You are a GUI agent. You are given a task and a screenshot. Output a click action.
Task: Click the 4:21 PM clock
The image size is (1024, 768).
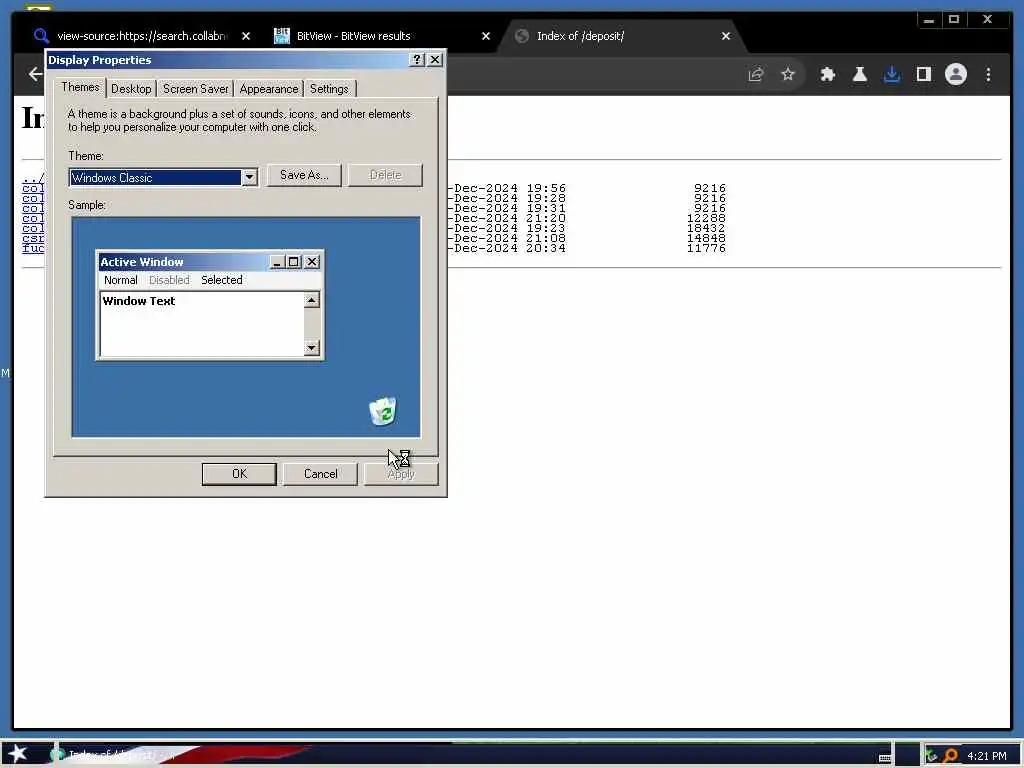pyautogui.click(x=987, y=756)
